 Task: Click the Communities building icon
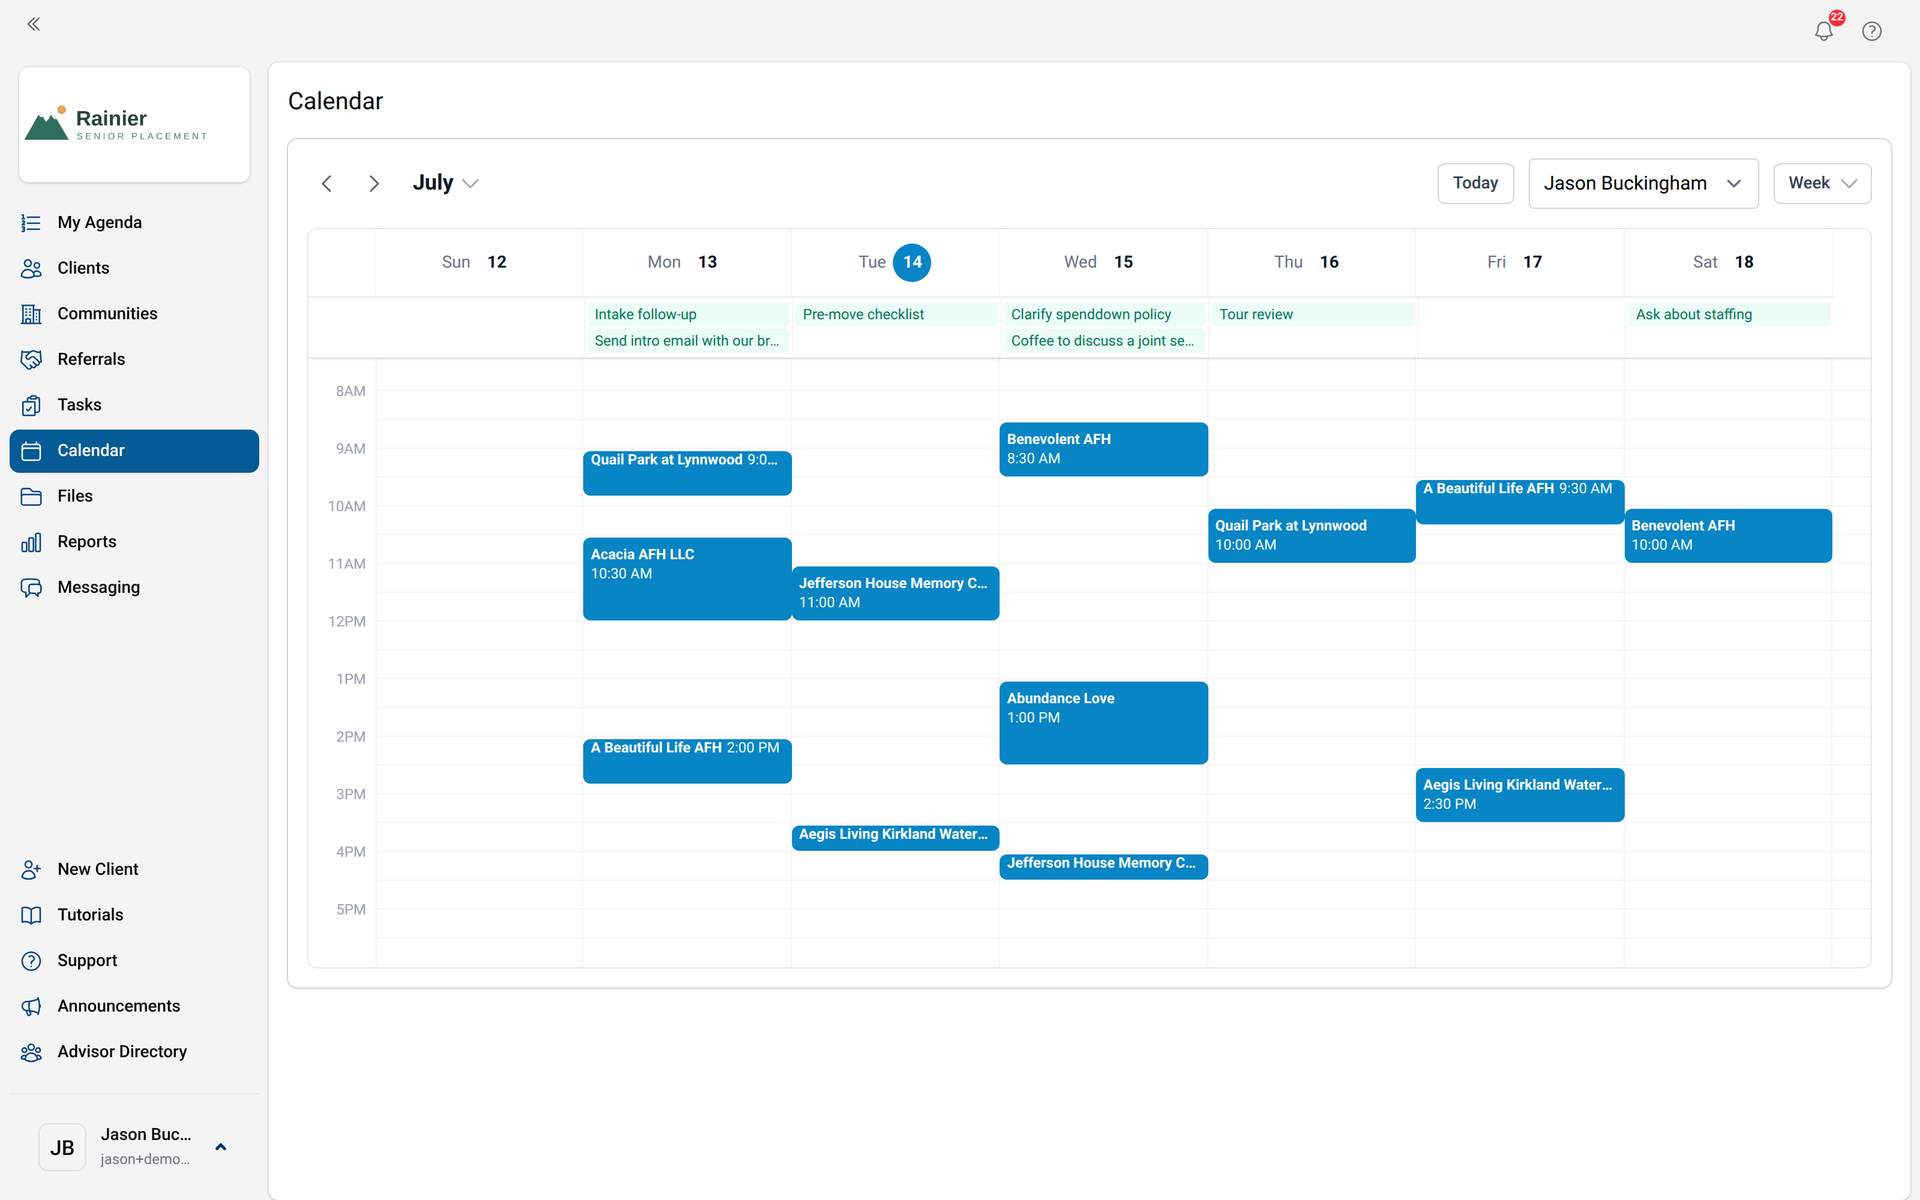coord(31,314)
